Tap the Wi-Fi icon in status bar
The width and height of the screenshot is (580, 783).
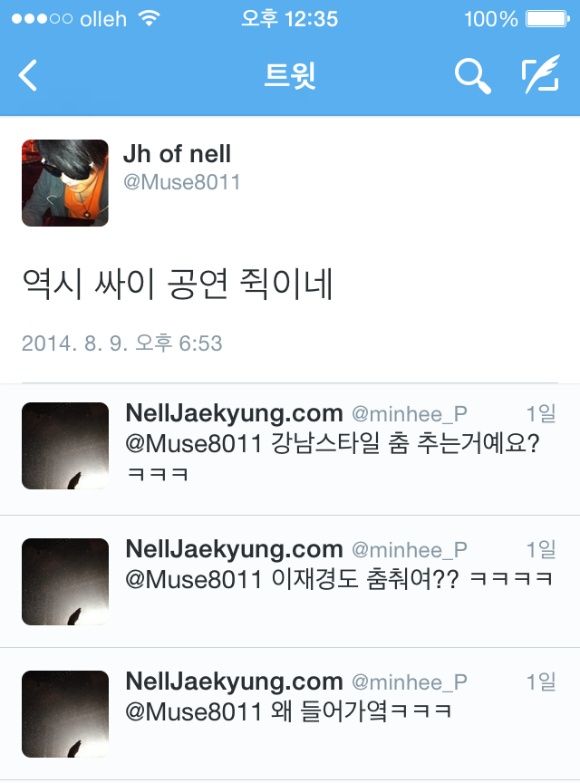(149, 18)
